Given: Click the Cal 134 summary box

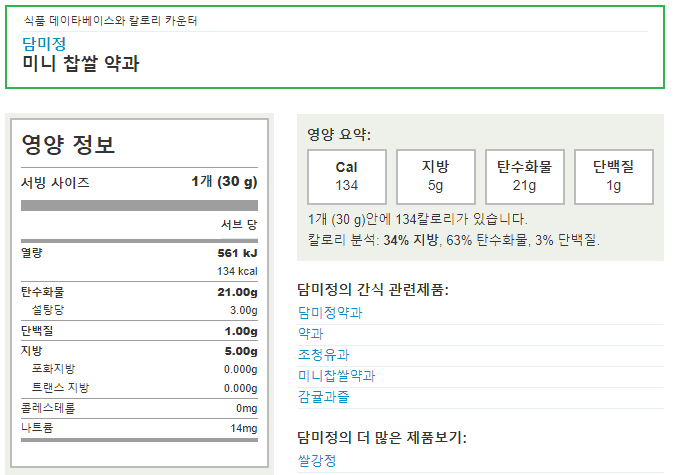Looking at the screenshot, I should pos(347,177).
